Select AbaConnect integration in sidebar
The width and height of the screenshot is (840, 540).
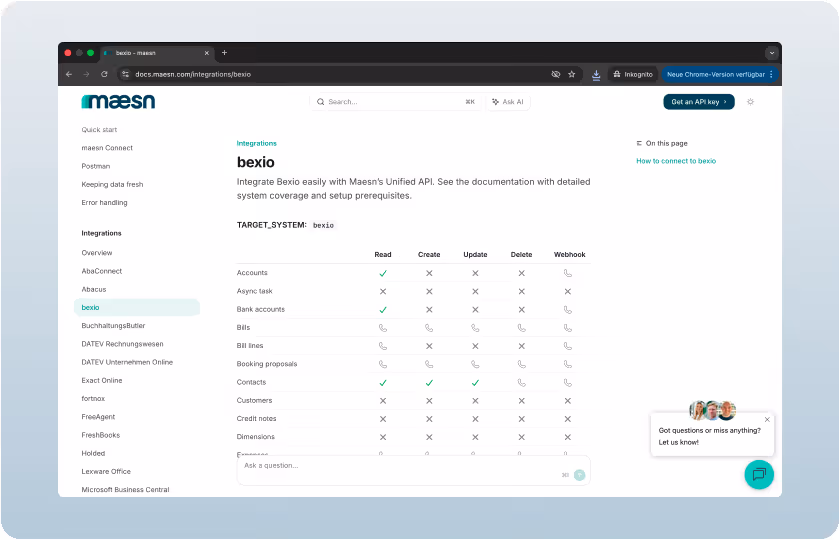click(102, 271)
